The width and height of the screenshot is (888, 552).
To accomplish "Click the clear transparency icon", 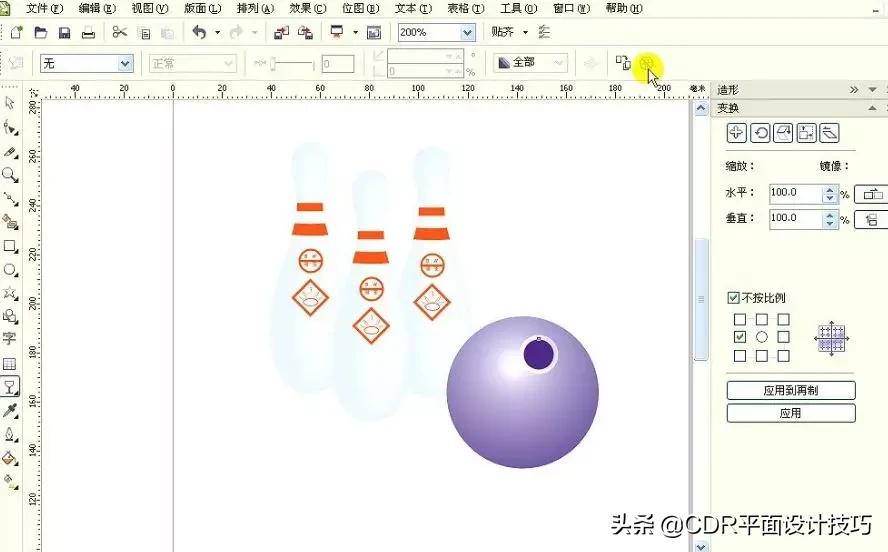I will click(646, 63).
